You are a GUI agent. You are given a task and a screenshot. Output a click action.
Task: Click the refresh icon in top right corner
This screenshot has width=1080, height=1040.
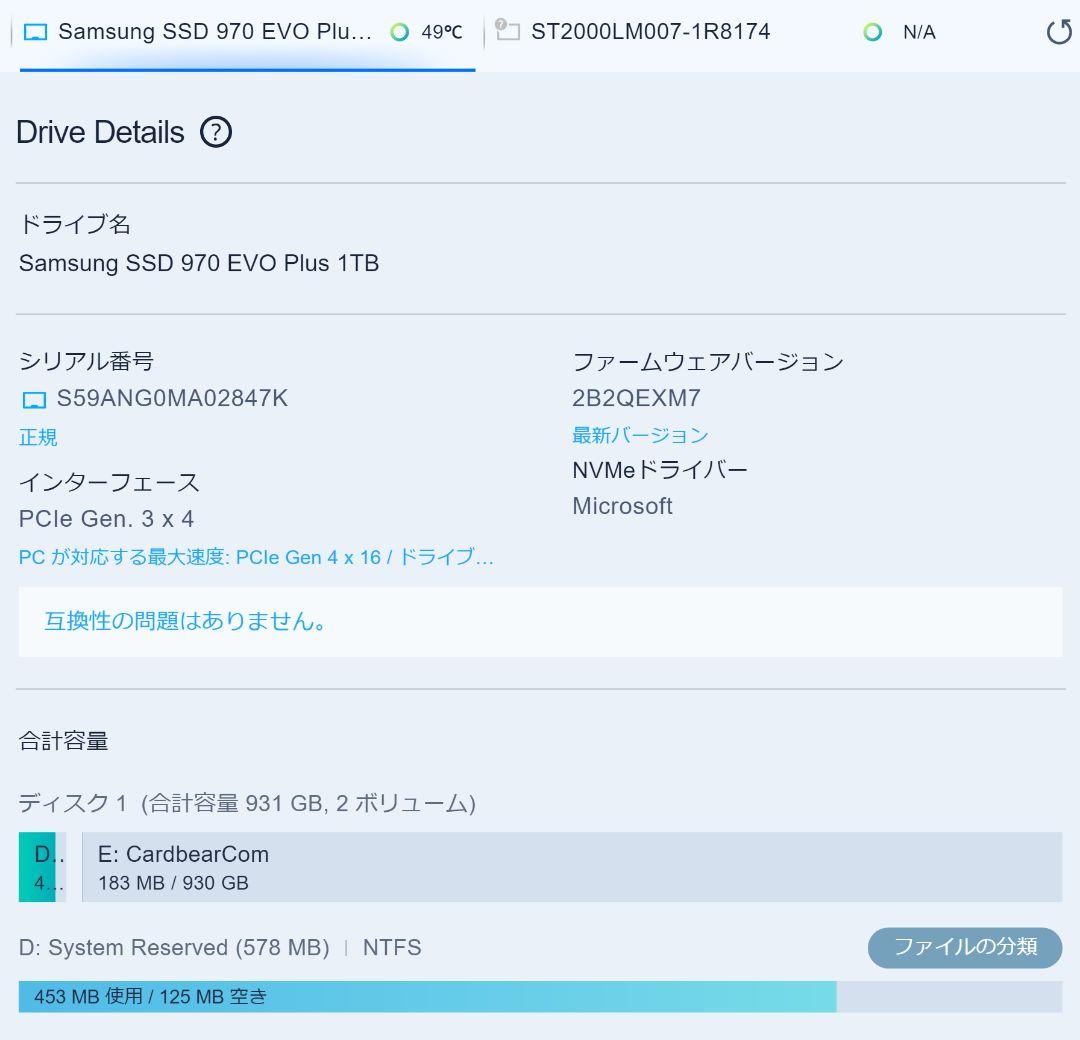1058,31
